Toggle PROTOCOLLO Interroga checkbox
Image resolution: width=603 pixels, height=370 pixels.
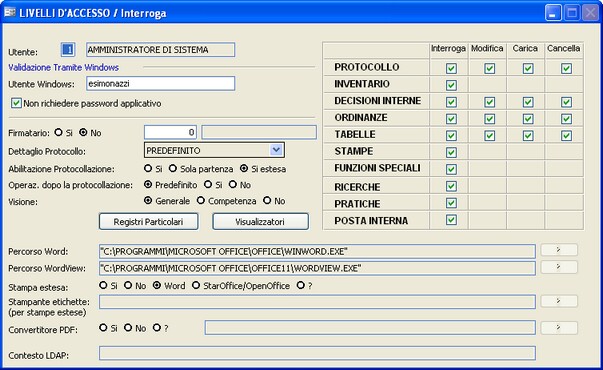pos(451,68)
